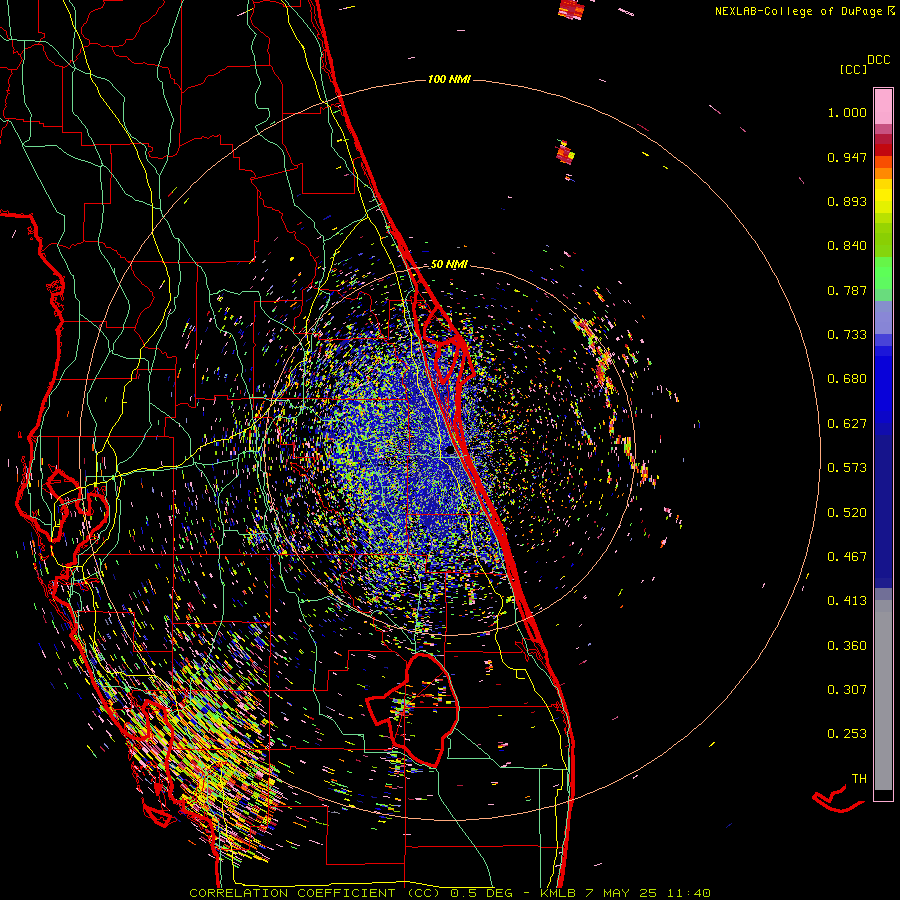This screenshot has width=900, height=900.
Task: Click the 0.573 scale value
Action: (x=847, y=468)
